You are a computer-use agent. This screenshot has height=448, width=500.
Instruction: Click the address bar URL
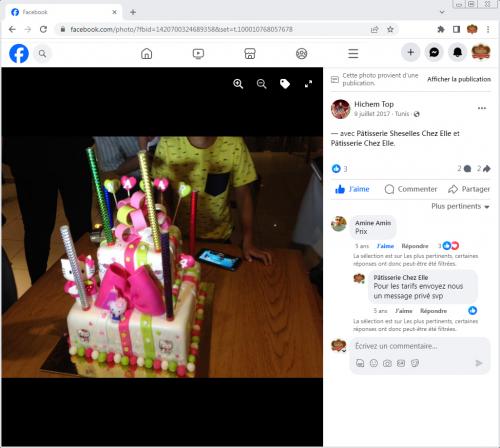(181, 29)
